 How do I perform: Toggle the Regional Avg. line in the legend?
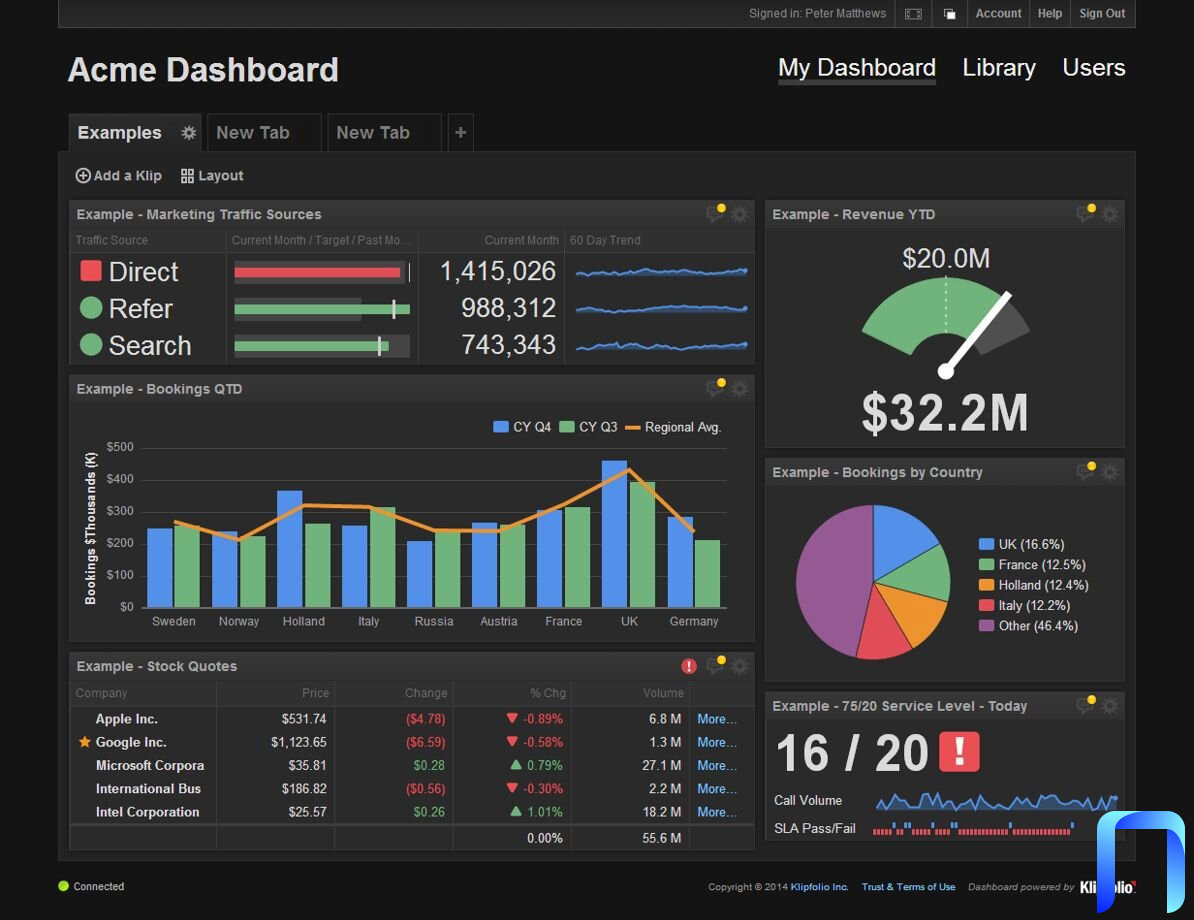coord(632,427)
